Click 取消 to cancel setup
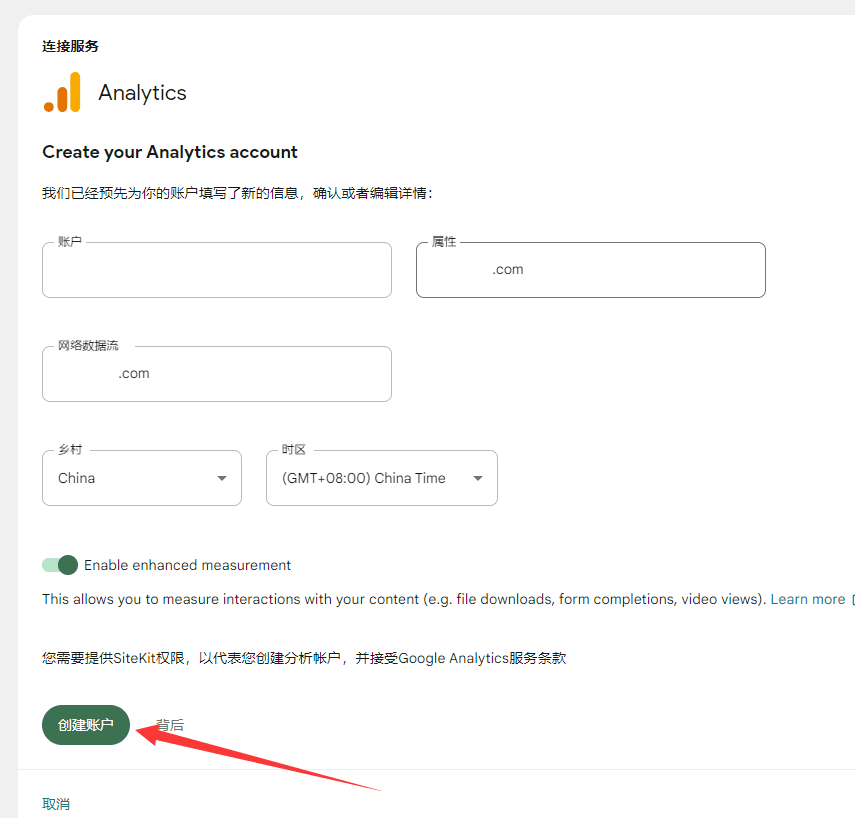855x818 pixels. 56,804
